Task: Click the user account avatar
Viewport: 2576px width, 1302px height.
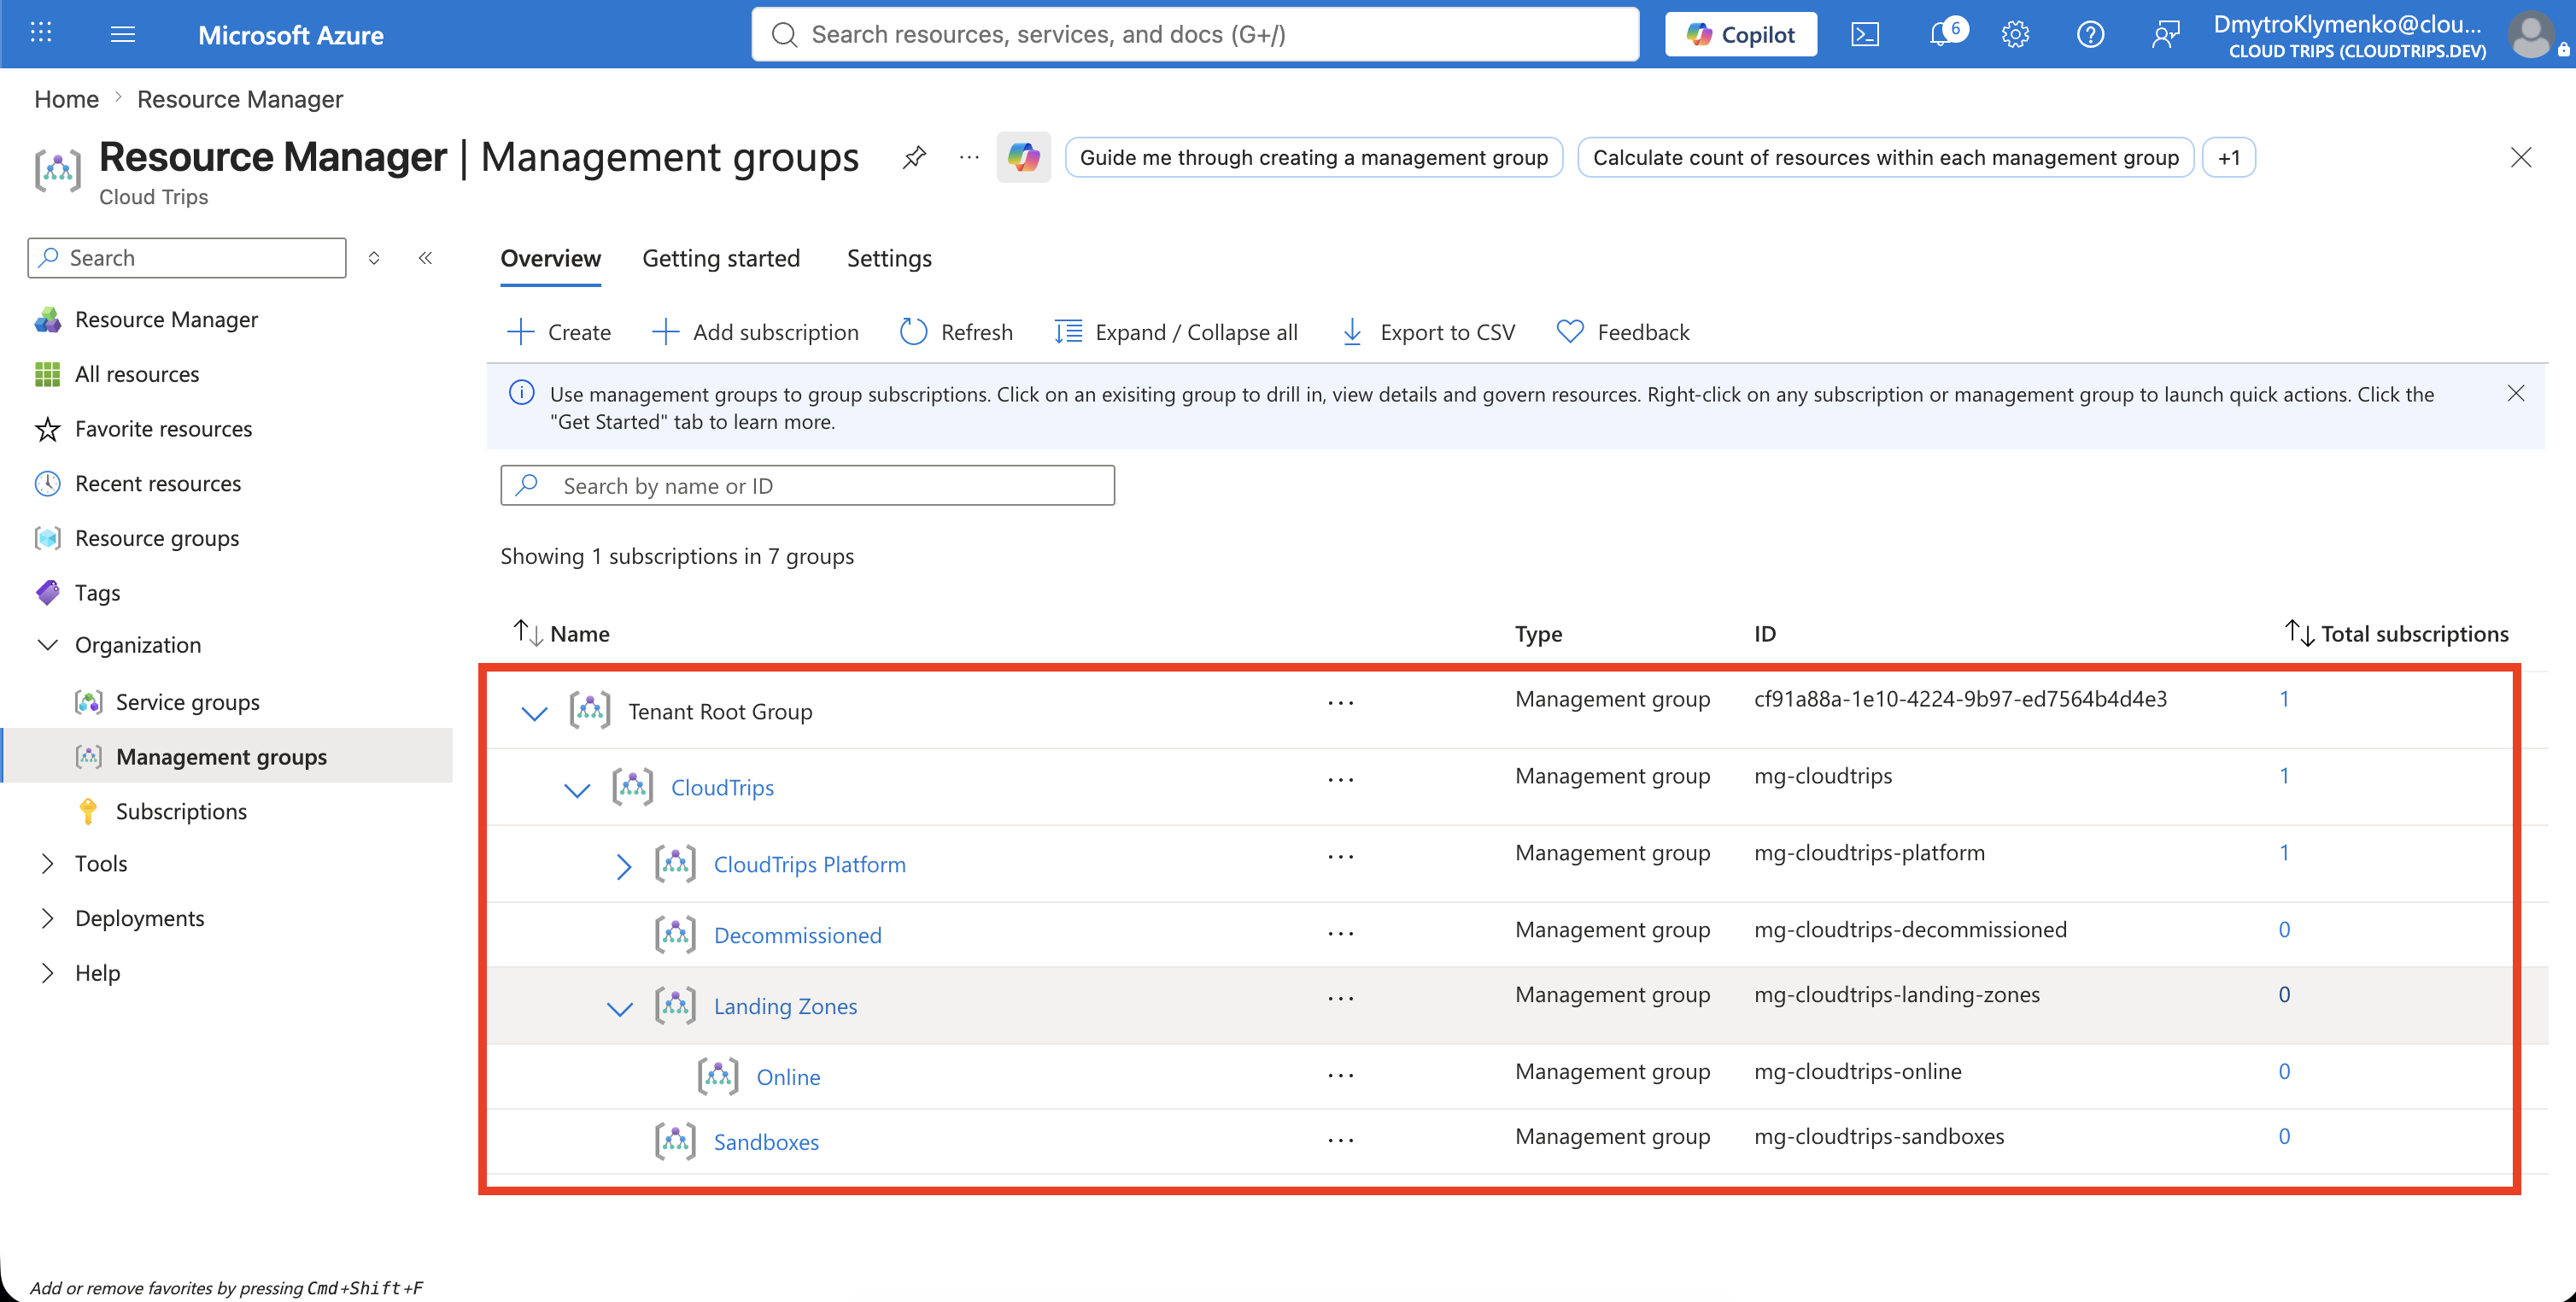Action: tap(2532, 34)
